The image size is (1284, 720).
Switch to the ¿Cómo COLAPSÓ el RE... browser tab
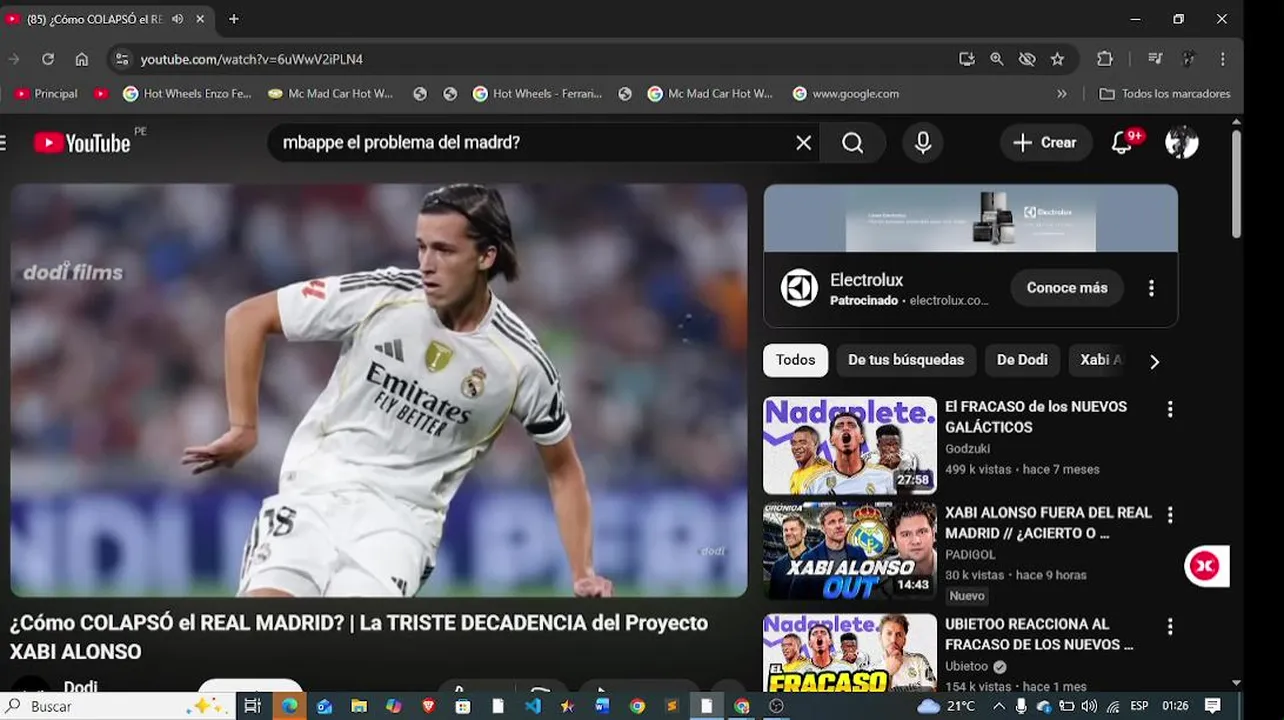click(x=95, y=19)
